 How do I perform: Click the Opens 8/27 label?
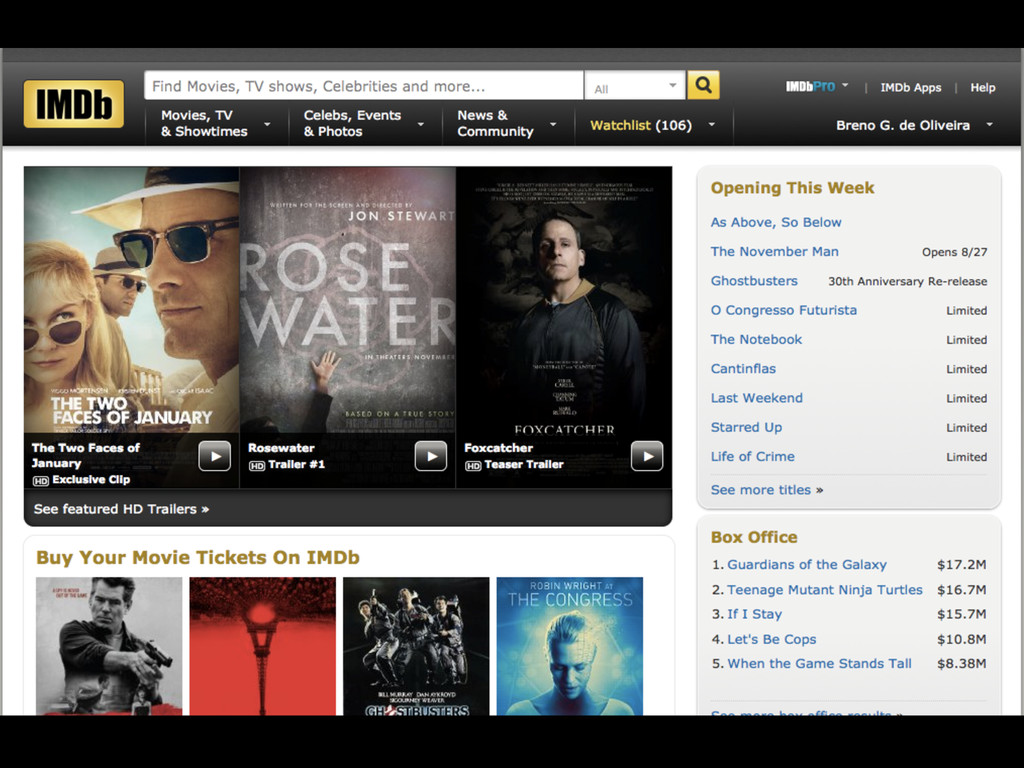tap(955, 252)
